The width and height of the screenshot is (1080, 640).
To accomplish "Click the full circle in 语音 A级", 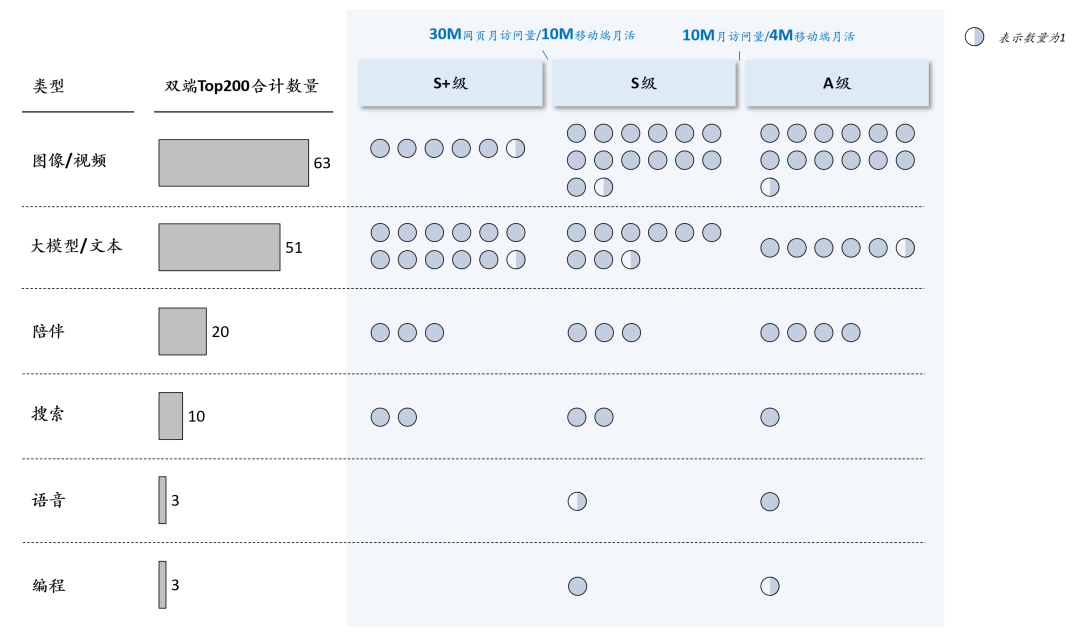I will tap(769, 501).
